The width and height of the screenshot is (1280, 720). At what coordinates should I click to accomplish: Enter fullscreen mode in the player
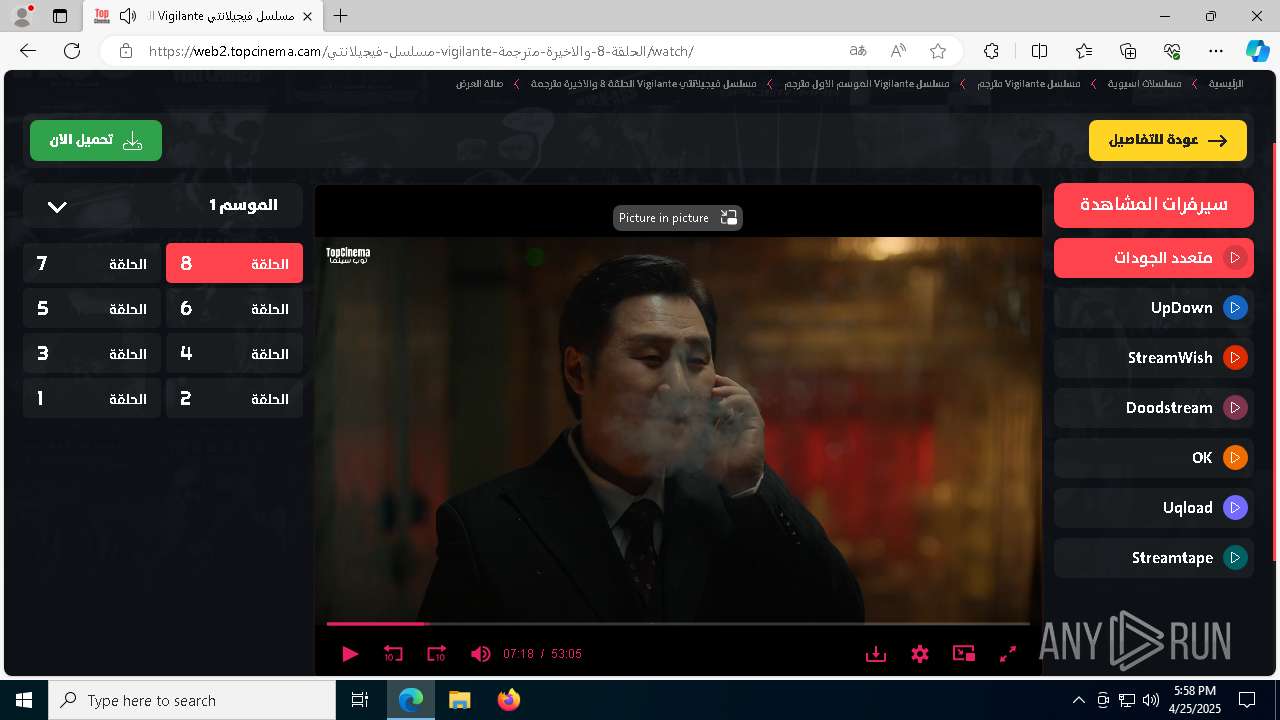[x=1008, y=654]
